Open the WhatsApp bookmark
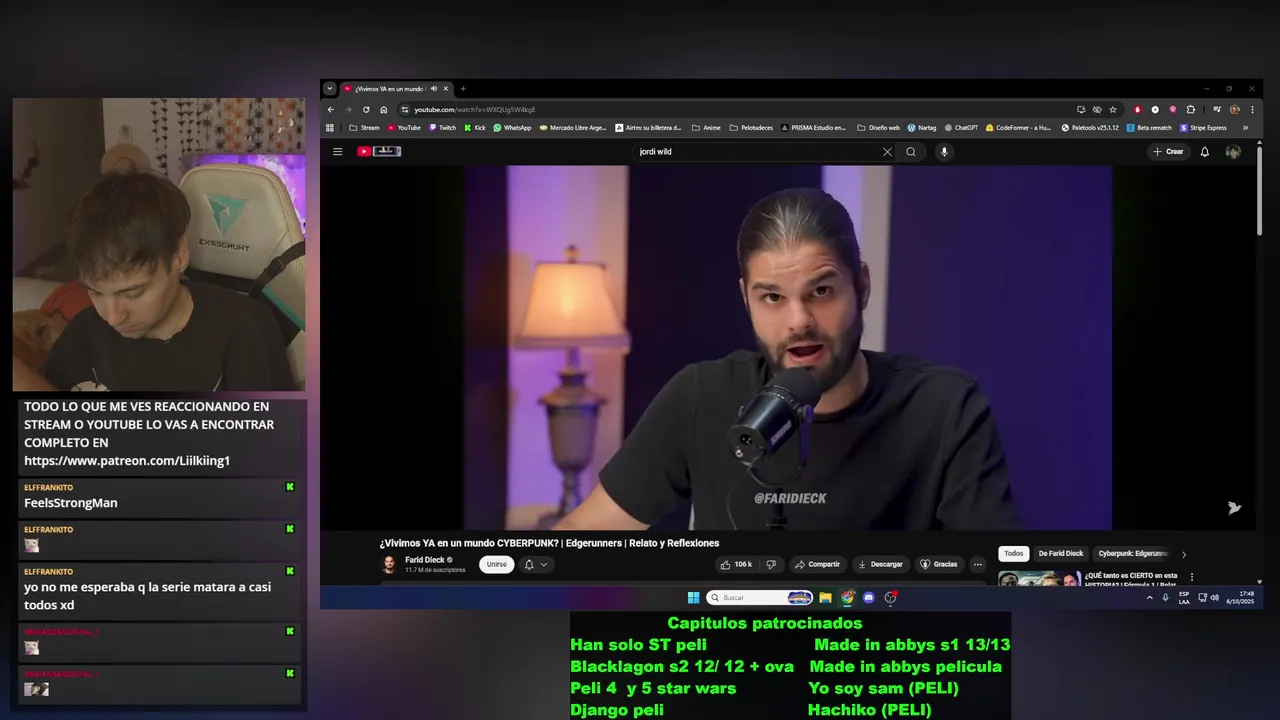 512,128
